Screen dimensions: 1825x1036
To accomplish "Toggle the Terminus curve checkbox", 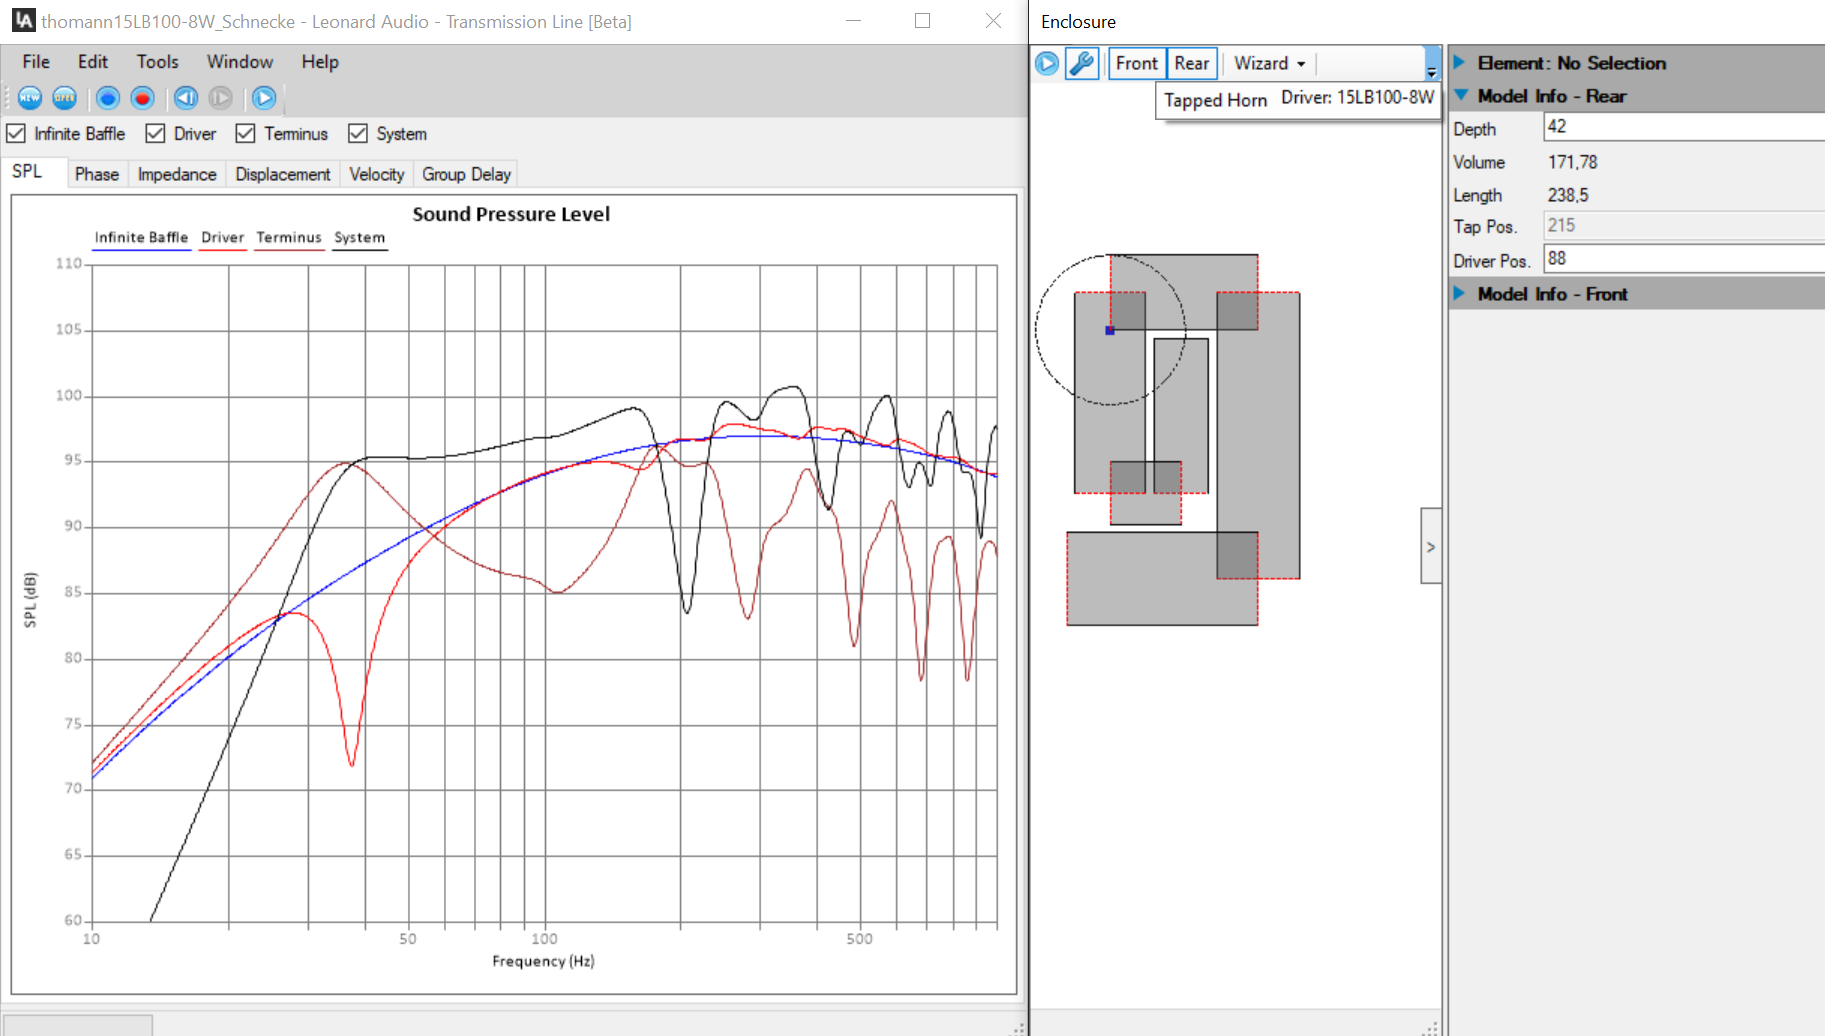I will [x=245, y=133].
